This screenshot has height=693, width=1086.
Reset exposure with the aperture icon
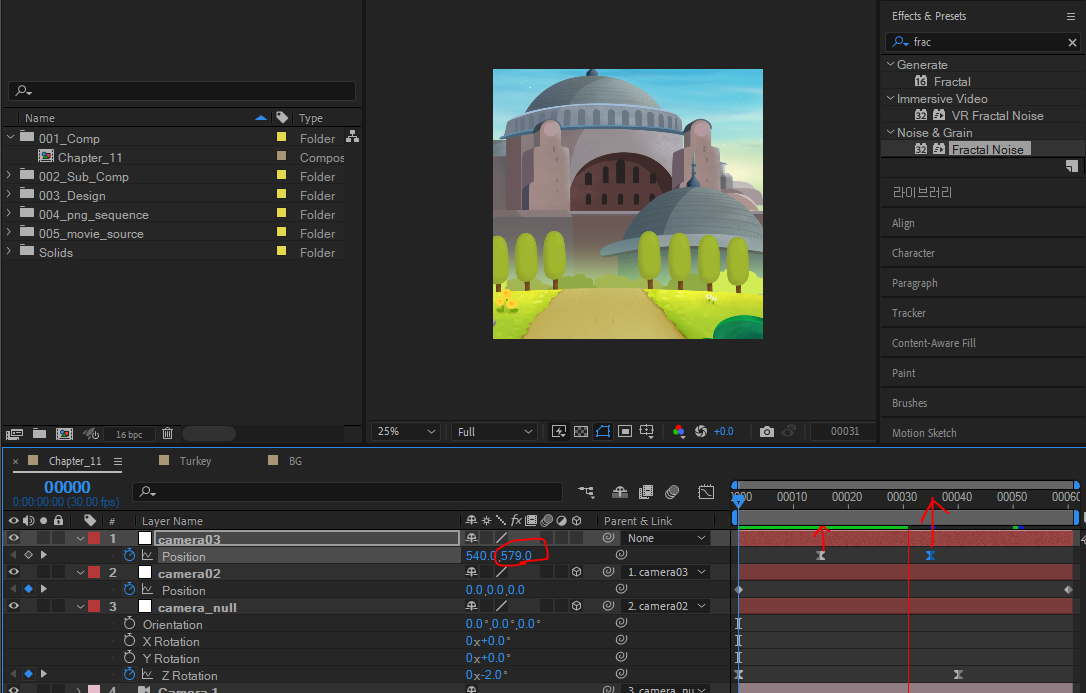coord(701,431)
